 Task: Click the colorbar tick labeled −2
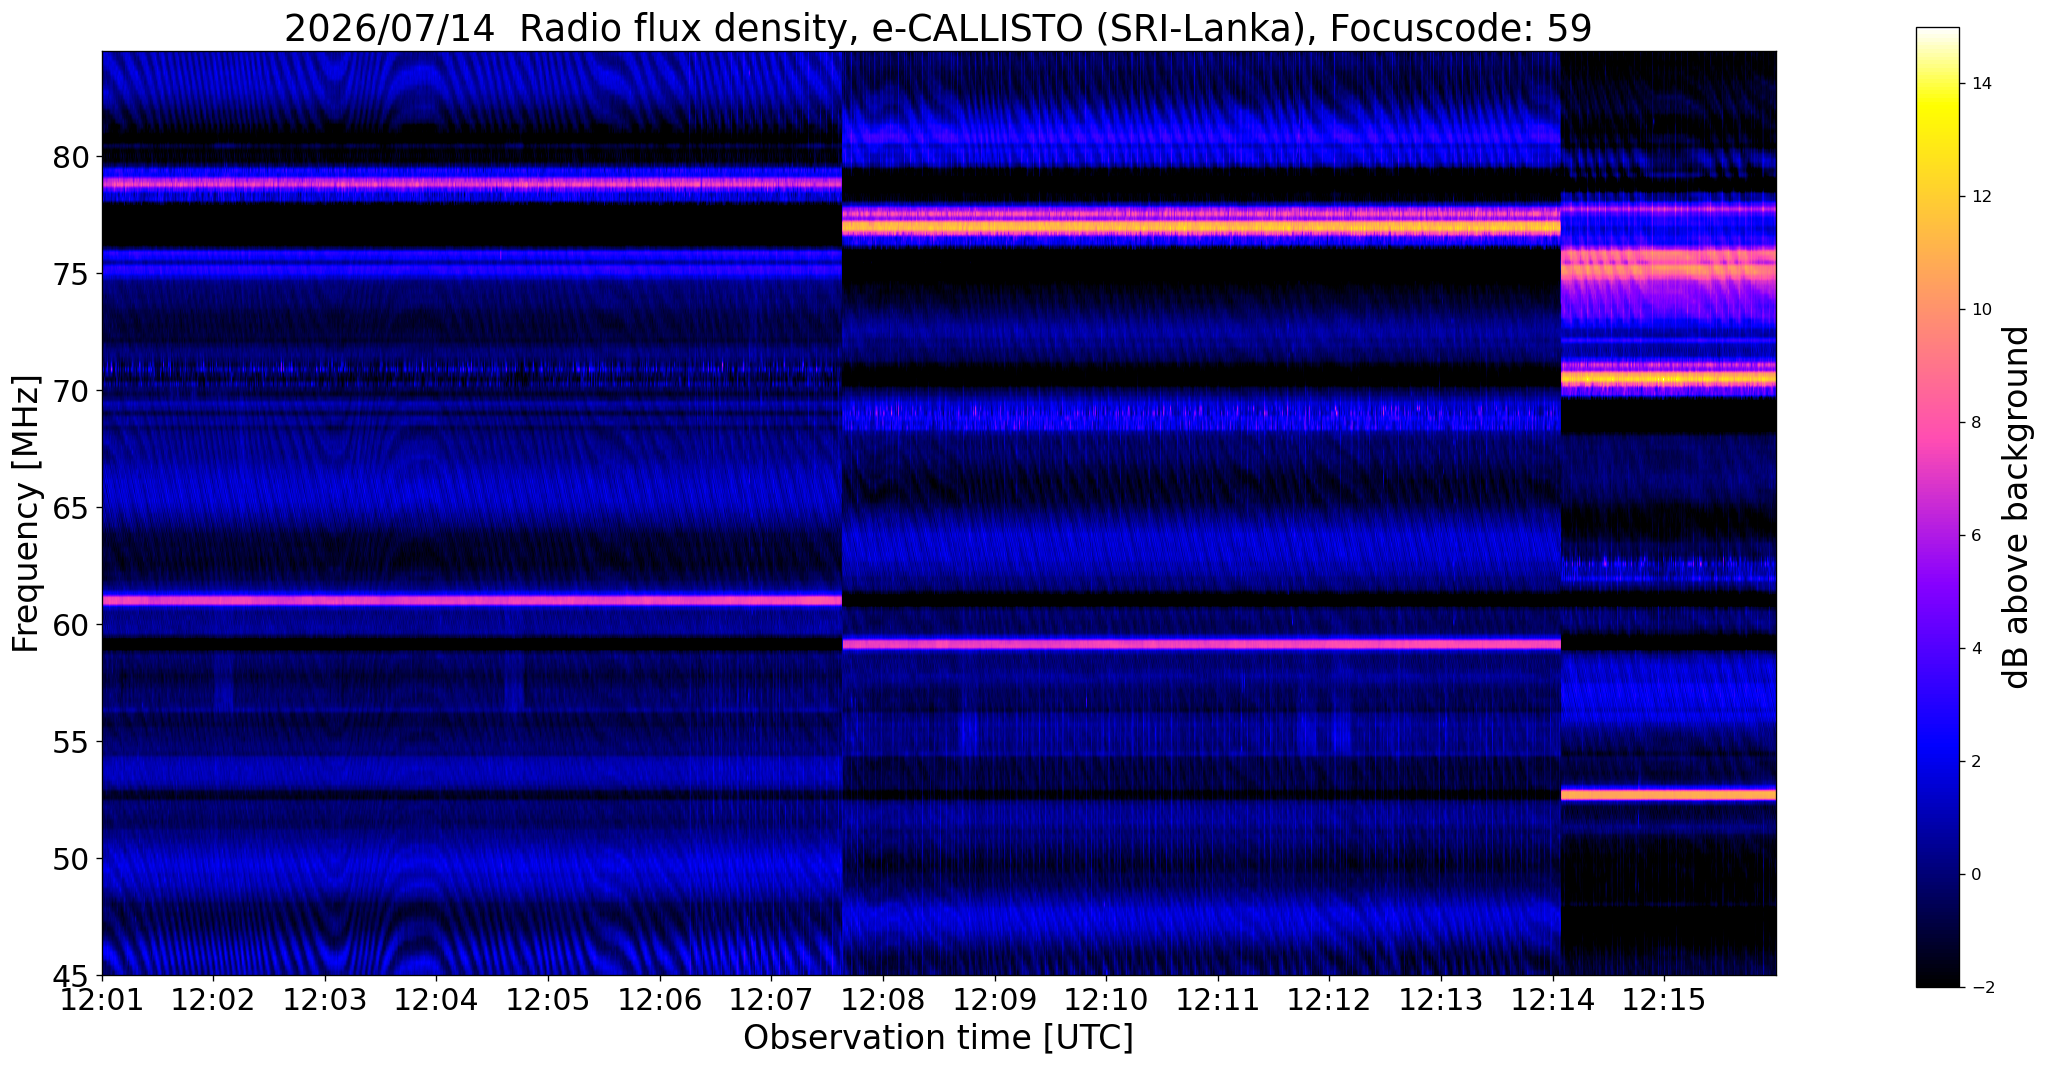click(1979, 988)
